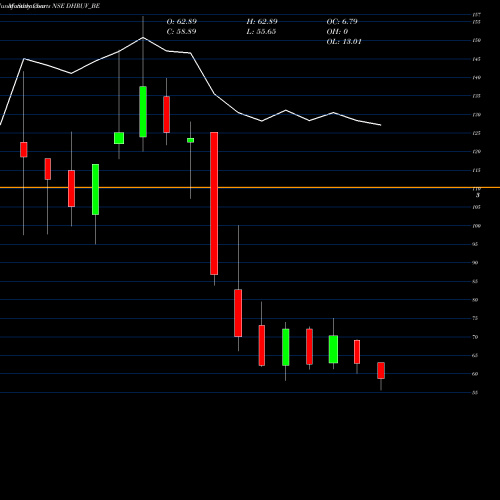Click the 150 price axis label

click(x=477, y=40)
